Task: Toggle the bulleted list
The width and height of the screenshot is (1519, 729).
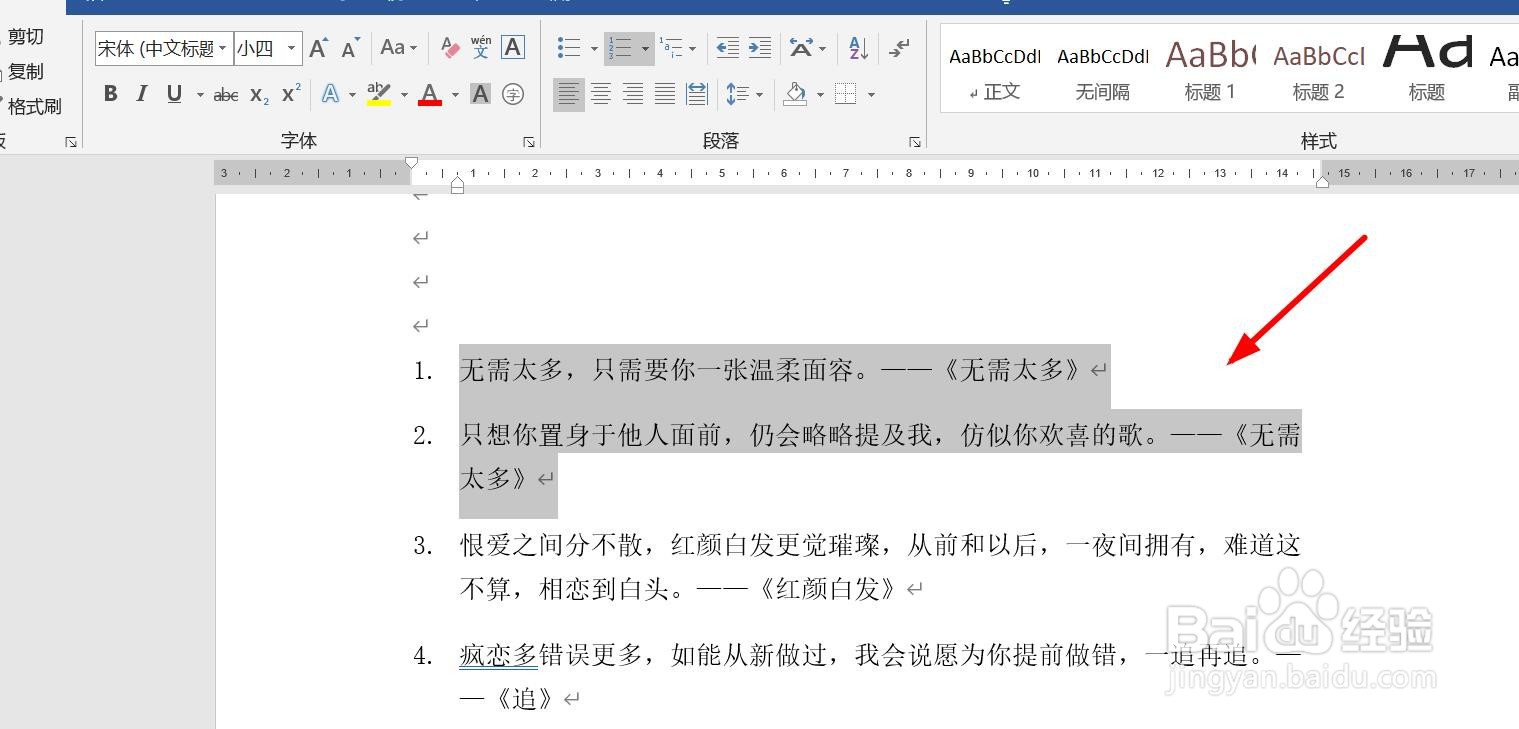Action: coord(568,47)
